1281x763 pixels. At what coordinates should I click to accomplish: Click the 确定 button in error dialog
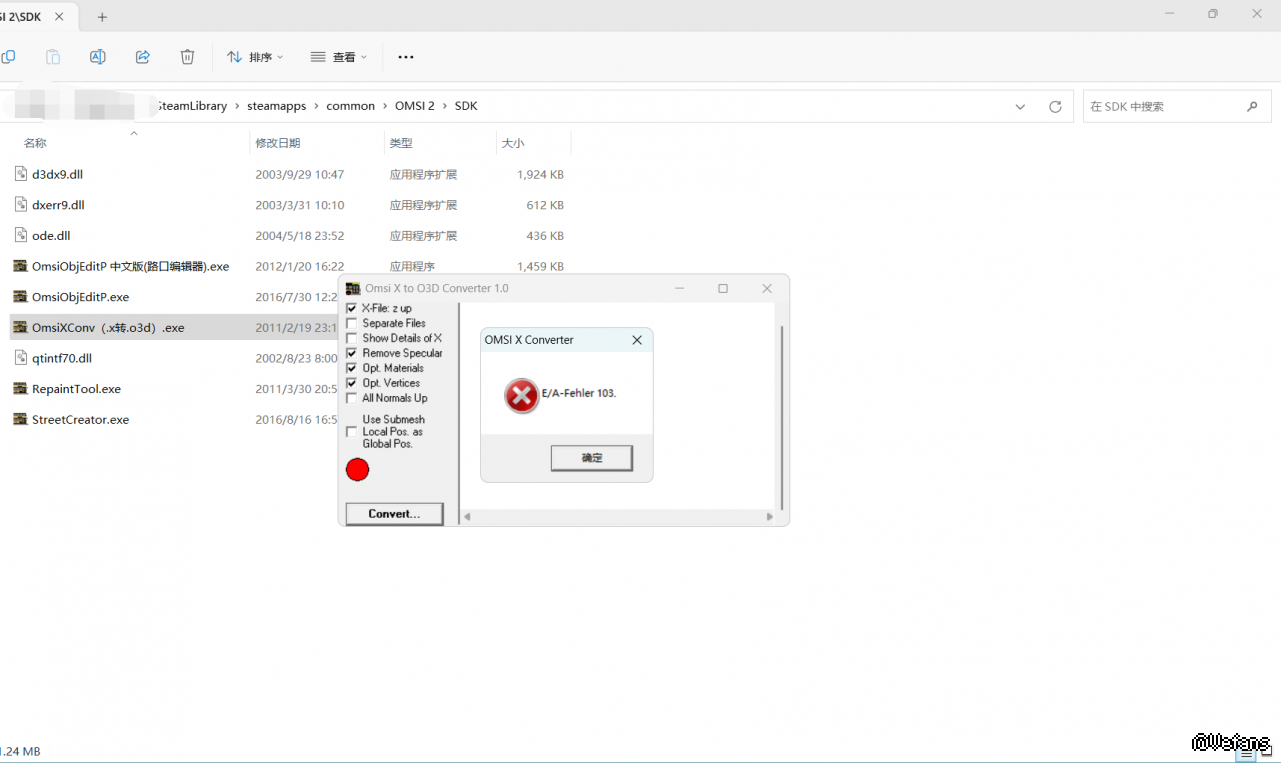coord(591,458)
